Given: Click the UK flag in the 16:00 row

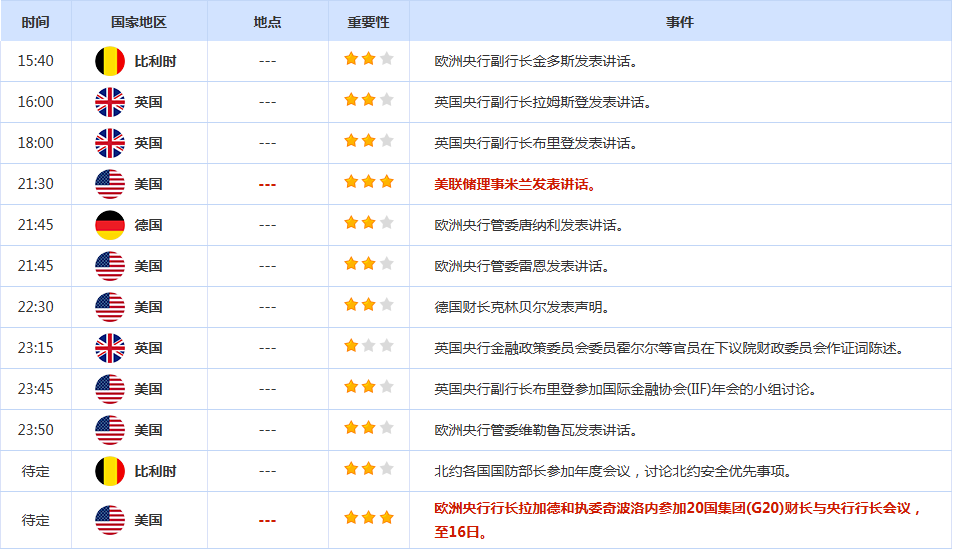Looking at the screenshot, I should (109, 102).
